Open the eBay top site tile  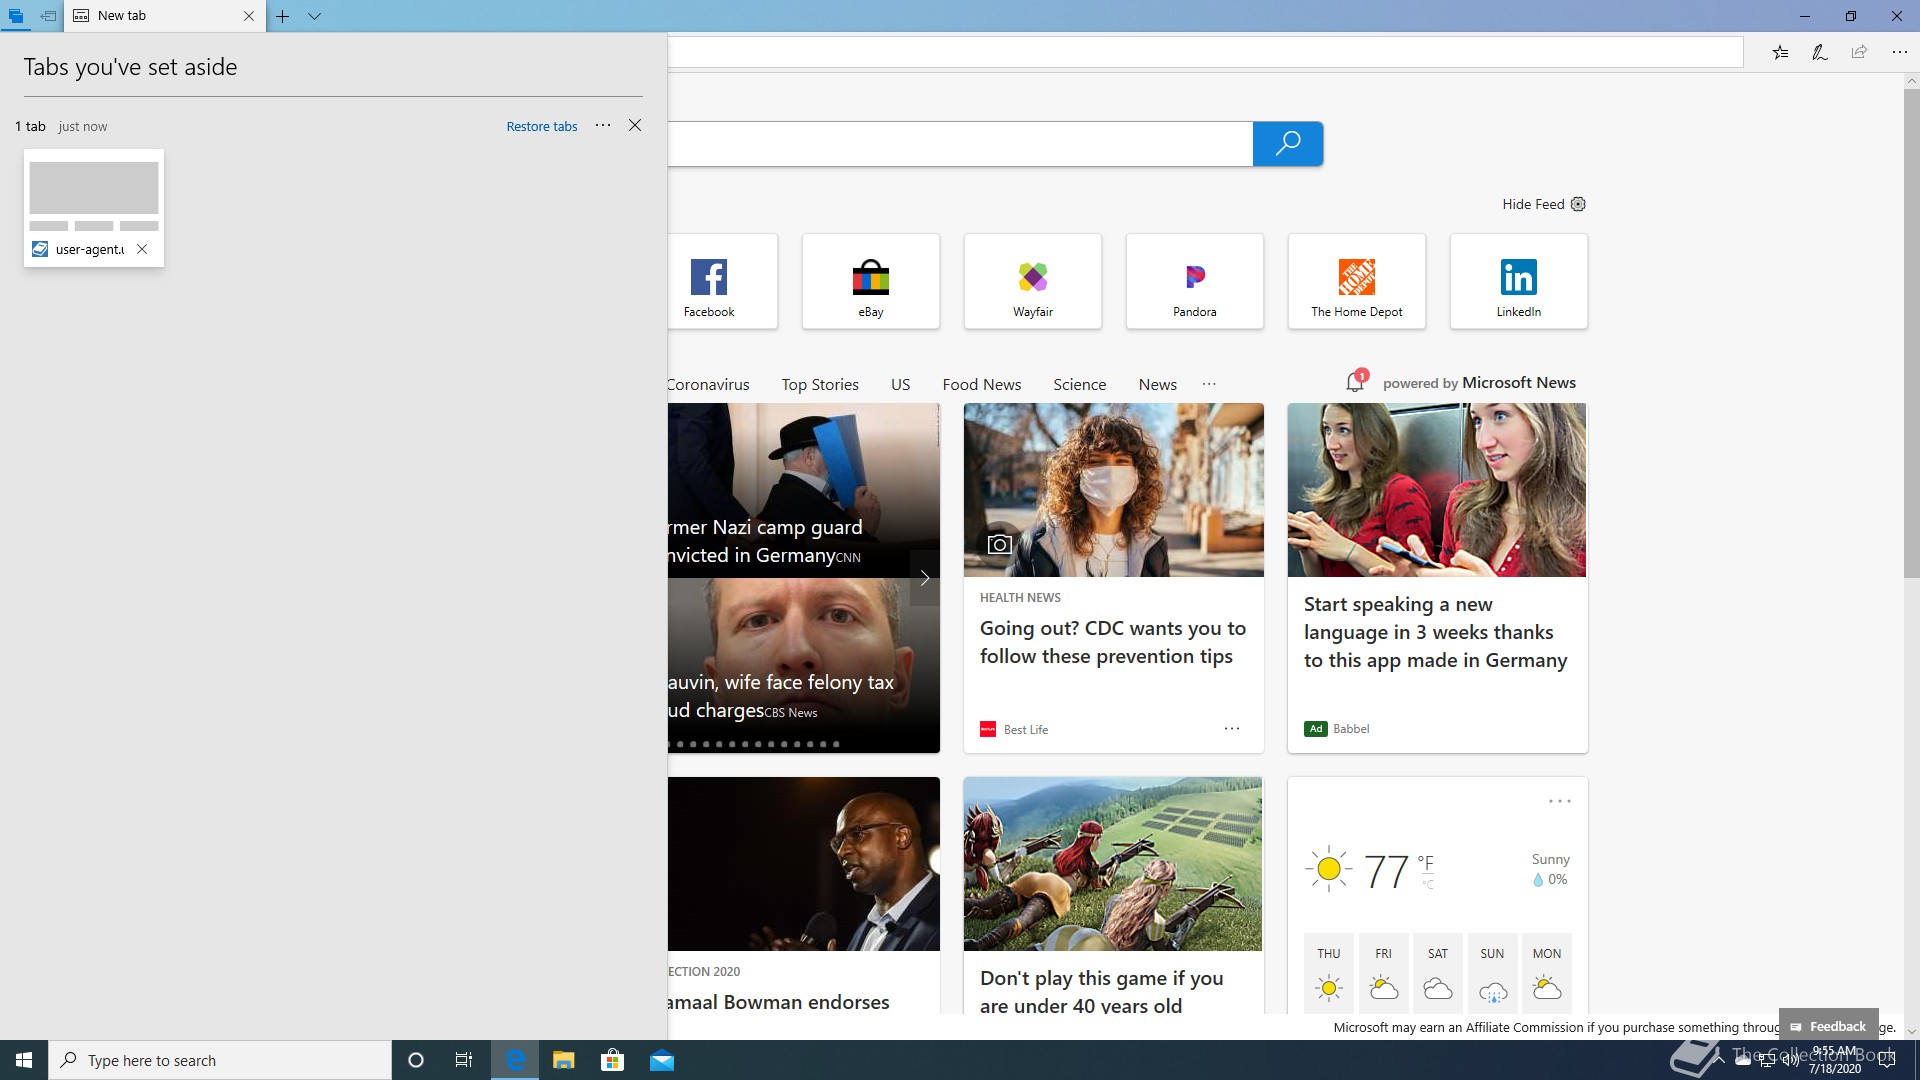point(871,281)
